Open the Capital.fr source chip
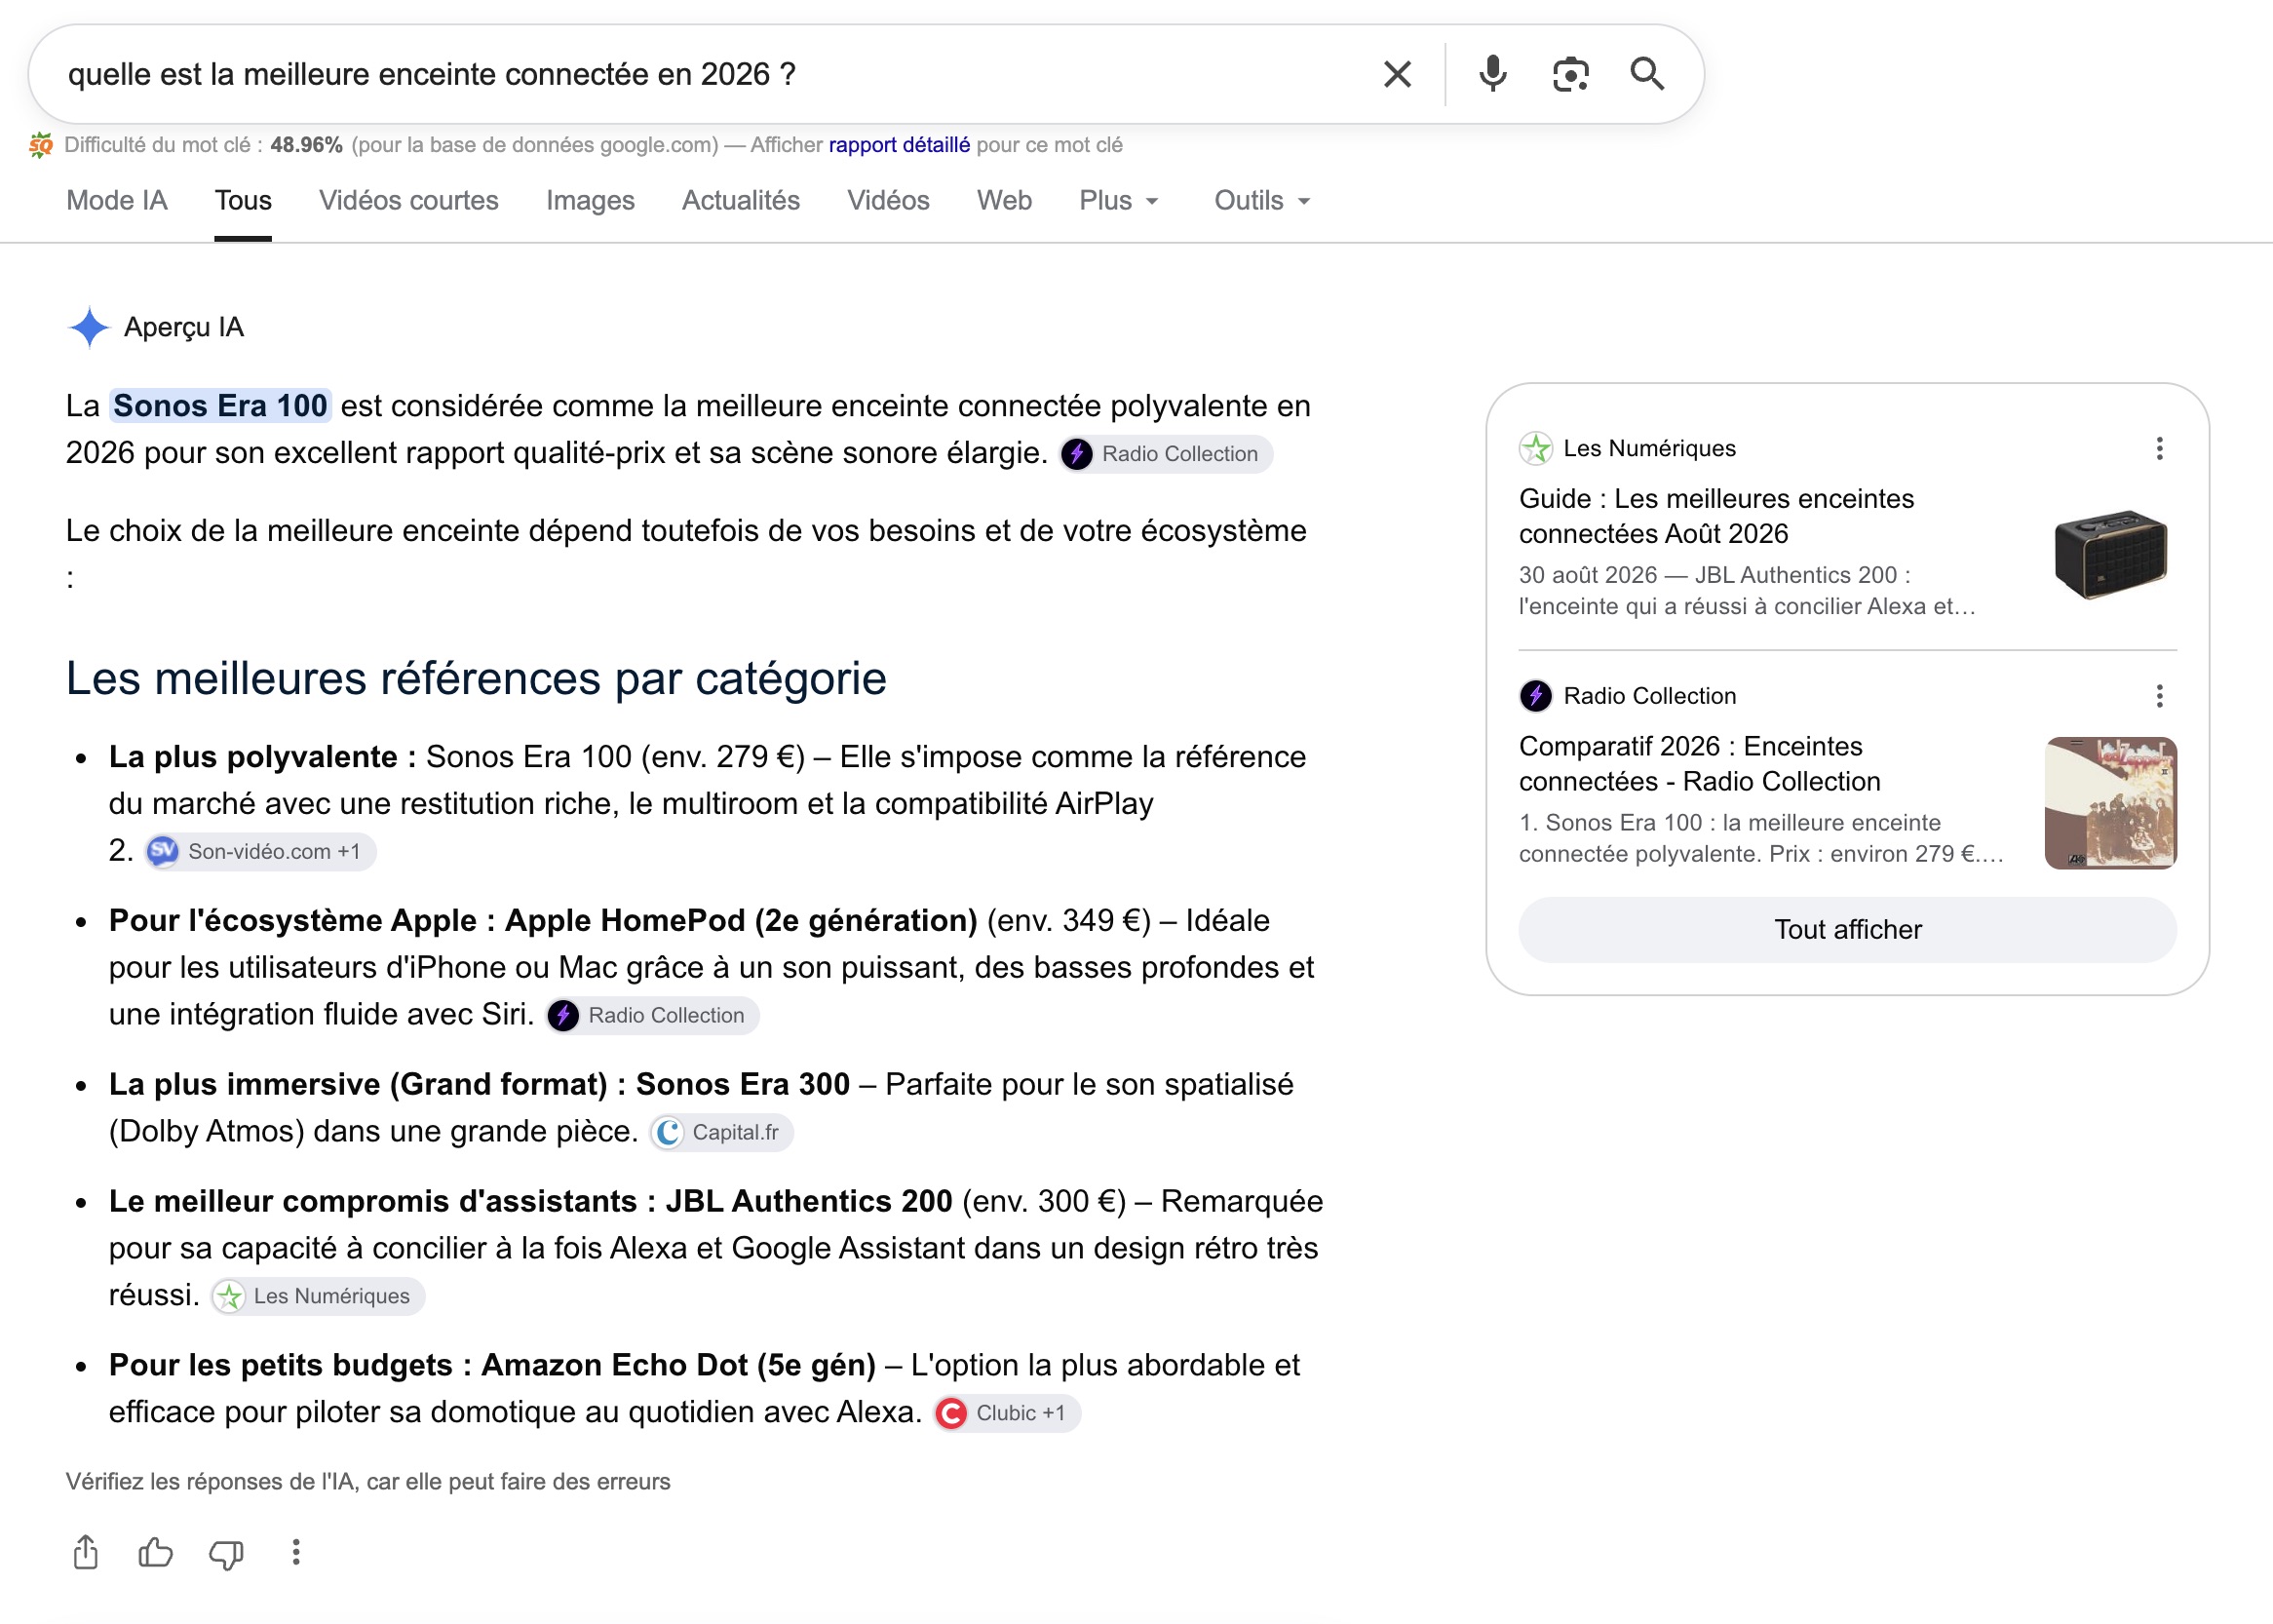 tap(721, 1133)
